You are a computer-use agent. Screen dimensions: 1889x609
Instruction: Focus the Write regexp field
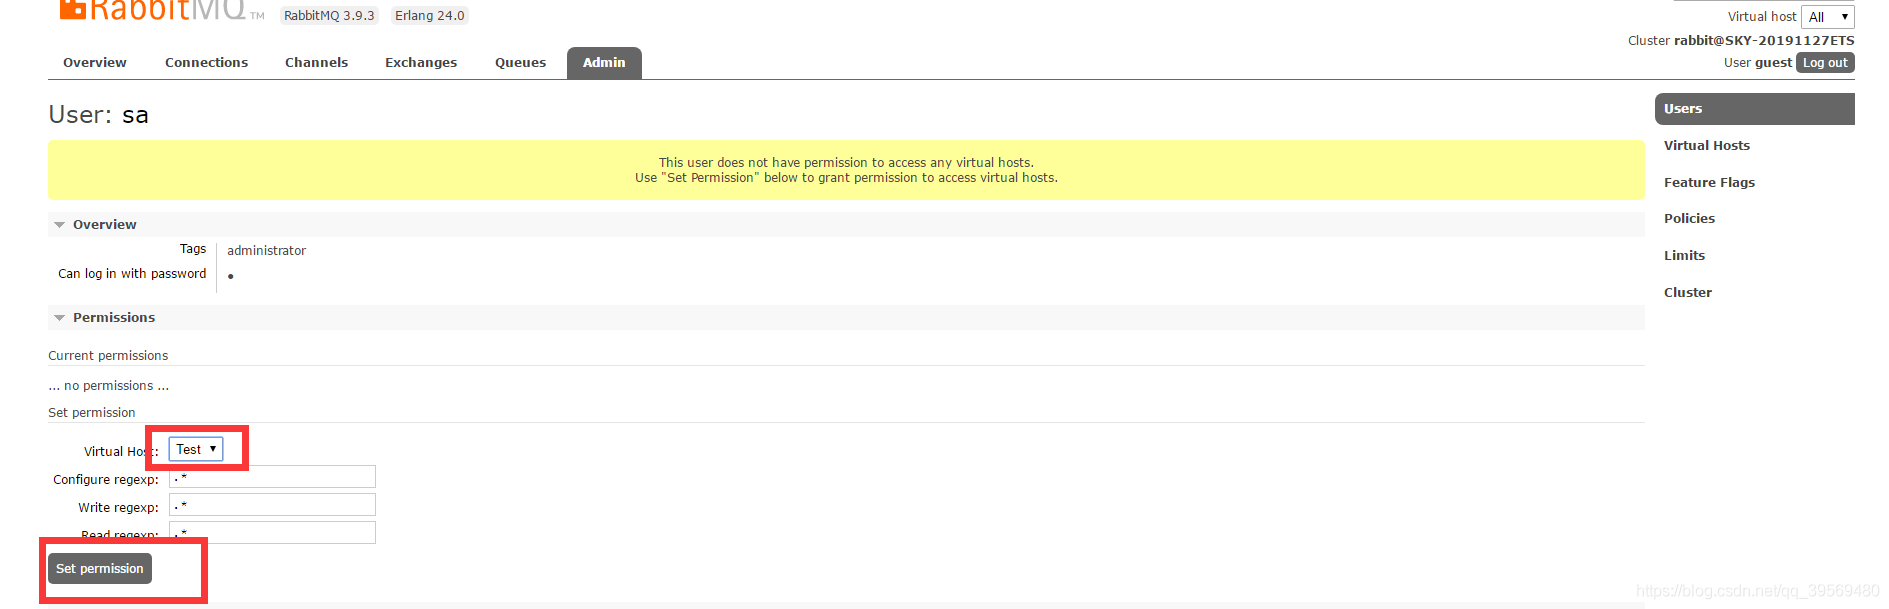point(272,505)
